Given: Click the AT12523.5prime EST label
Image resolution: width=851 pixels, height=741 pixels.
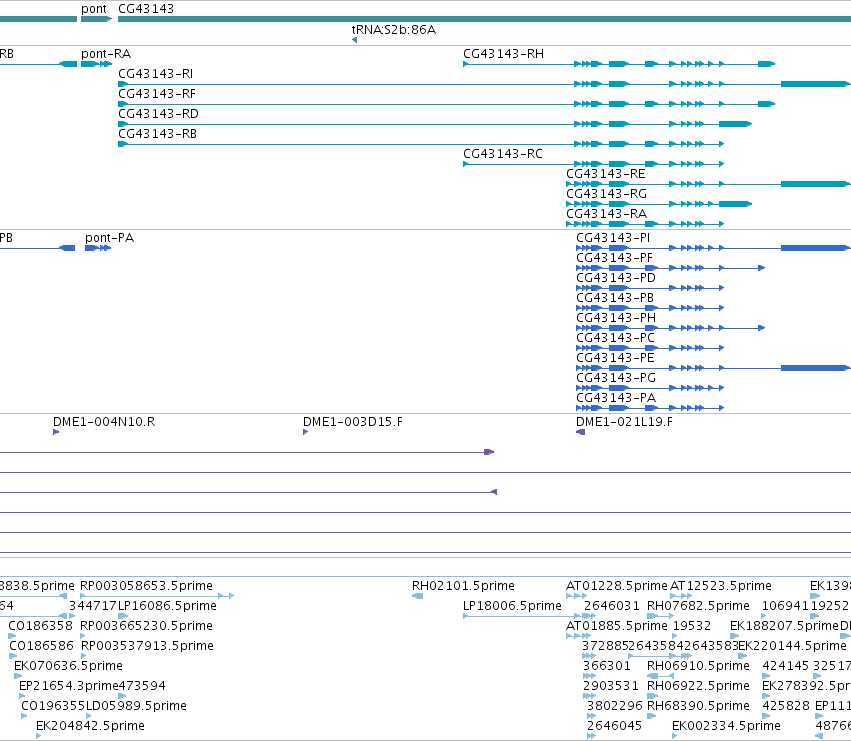Looking at the screenshot, I should tap(721, 586).
